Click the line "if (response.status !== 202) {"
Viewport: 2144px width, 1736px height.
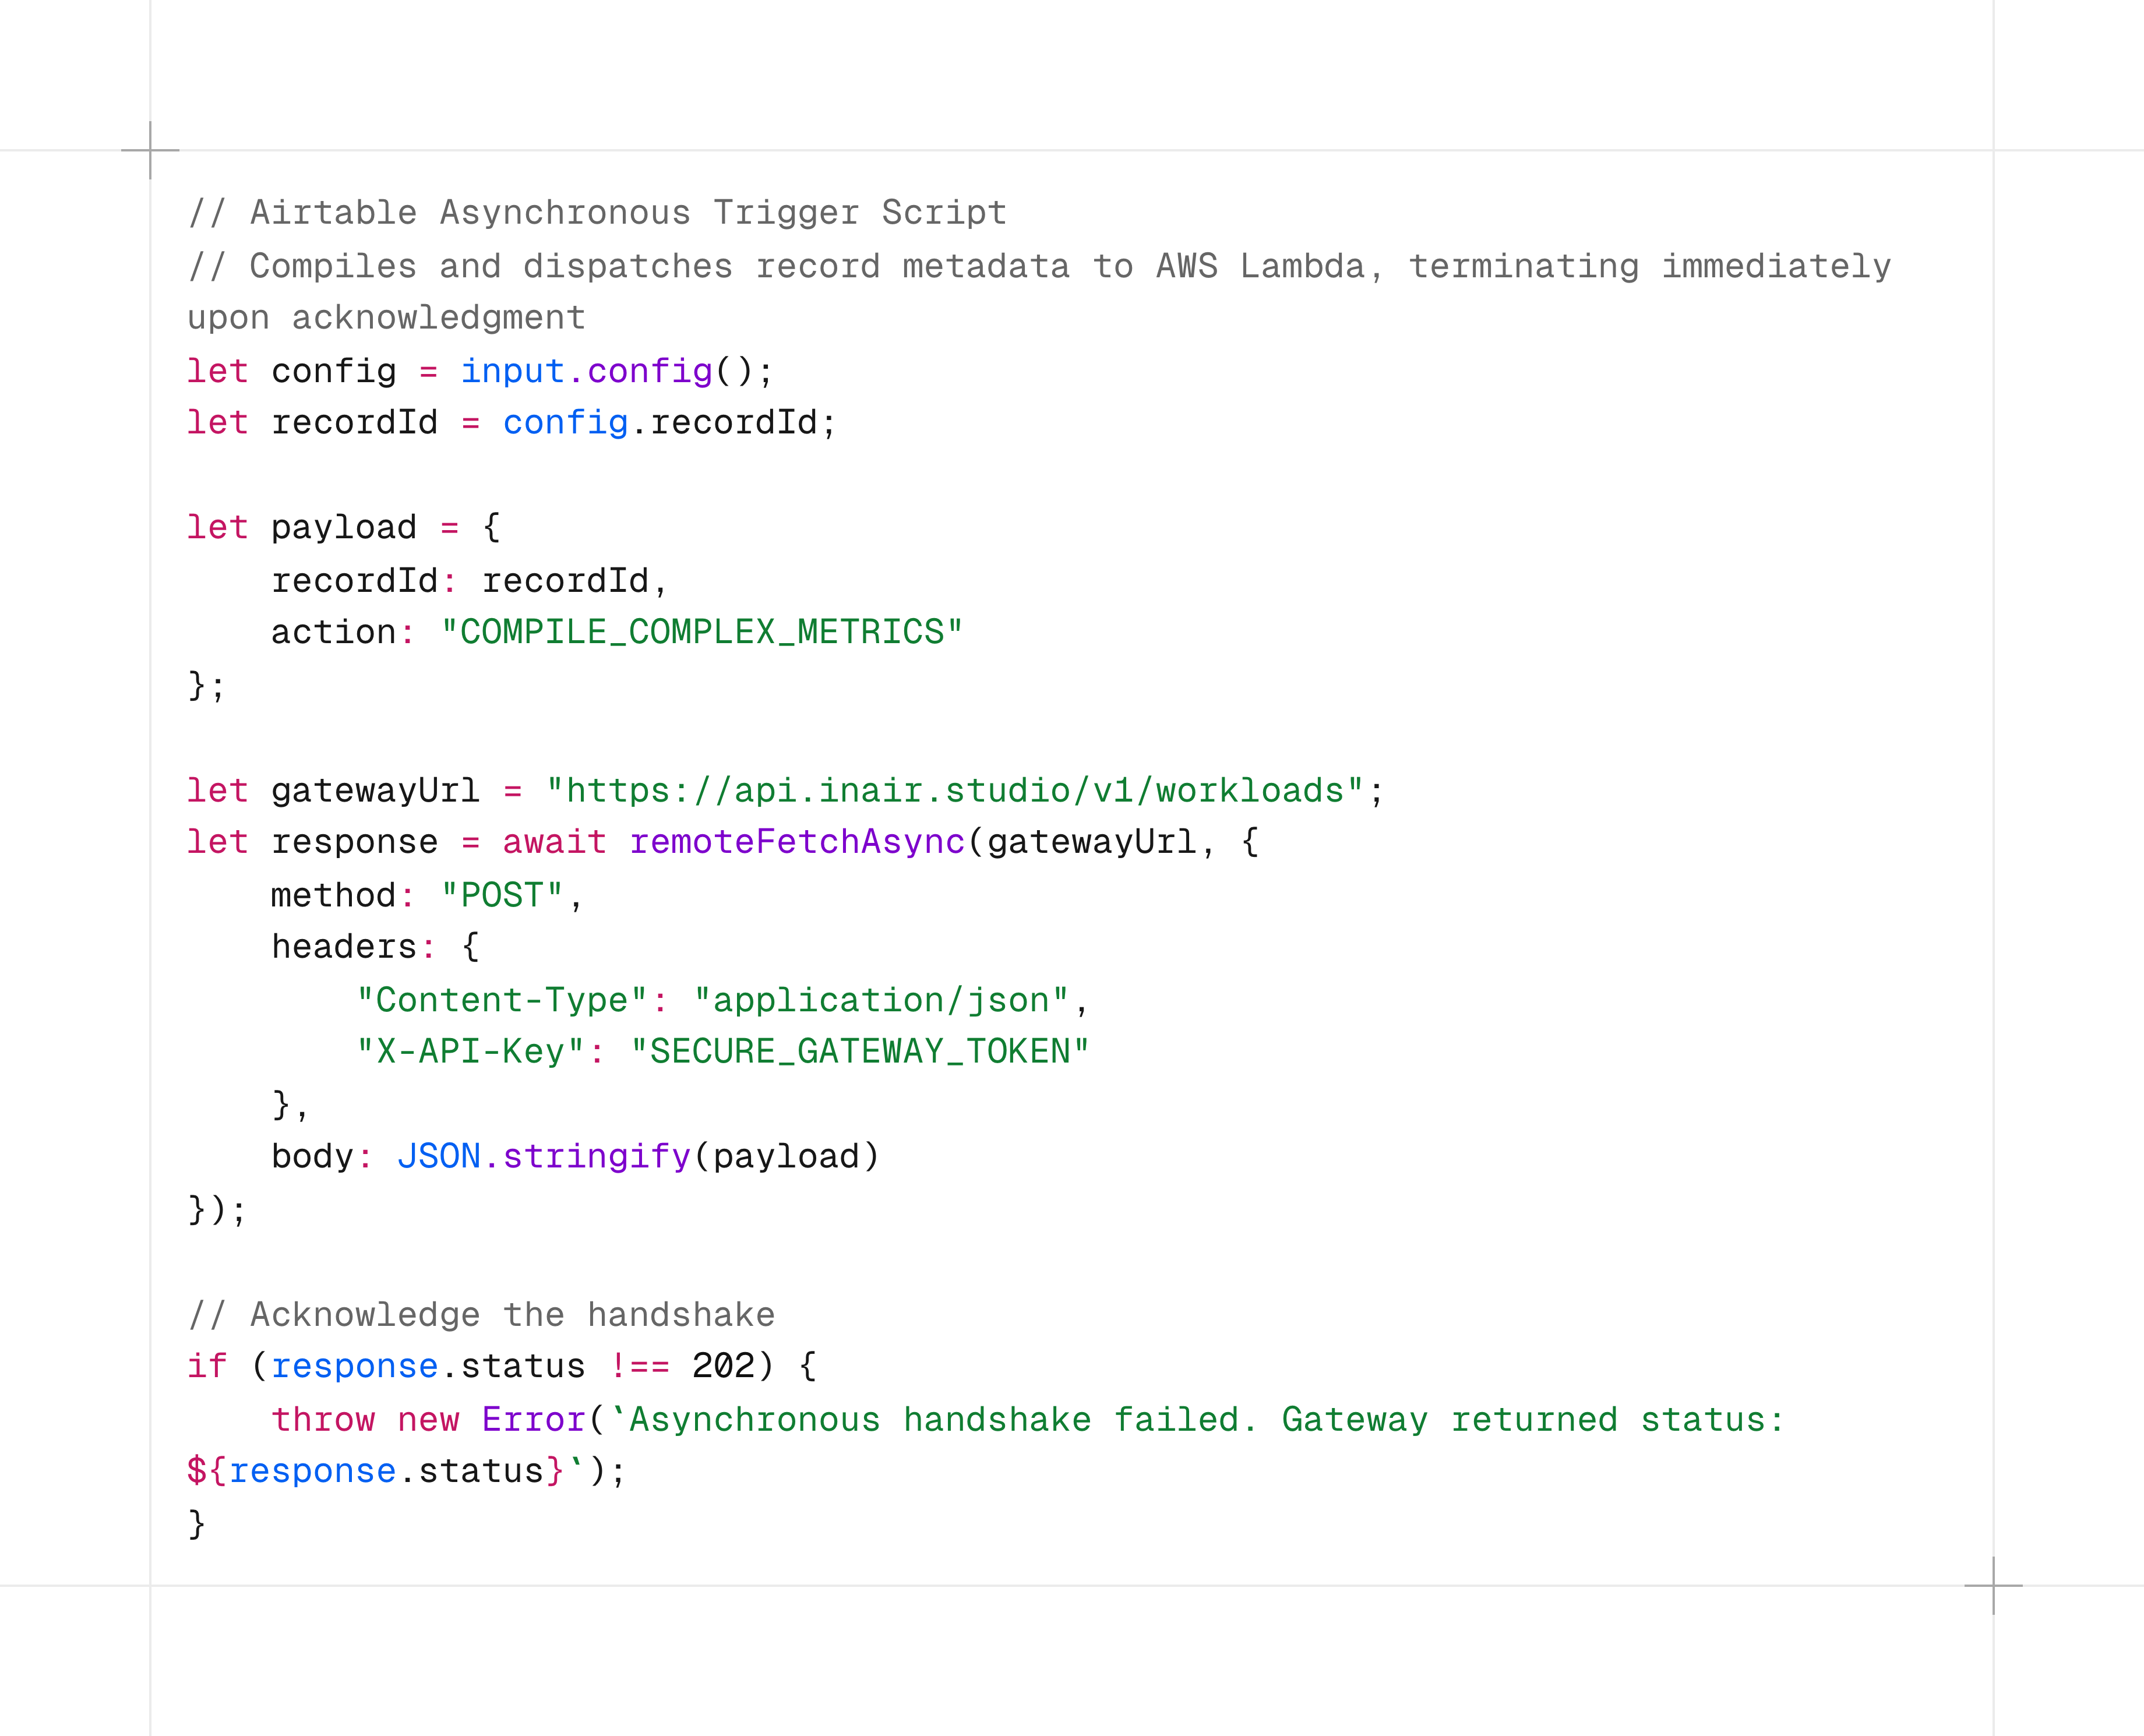(x=502, y=1366)
